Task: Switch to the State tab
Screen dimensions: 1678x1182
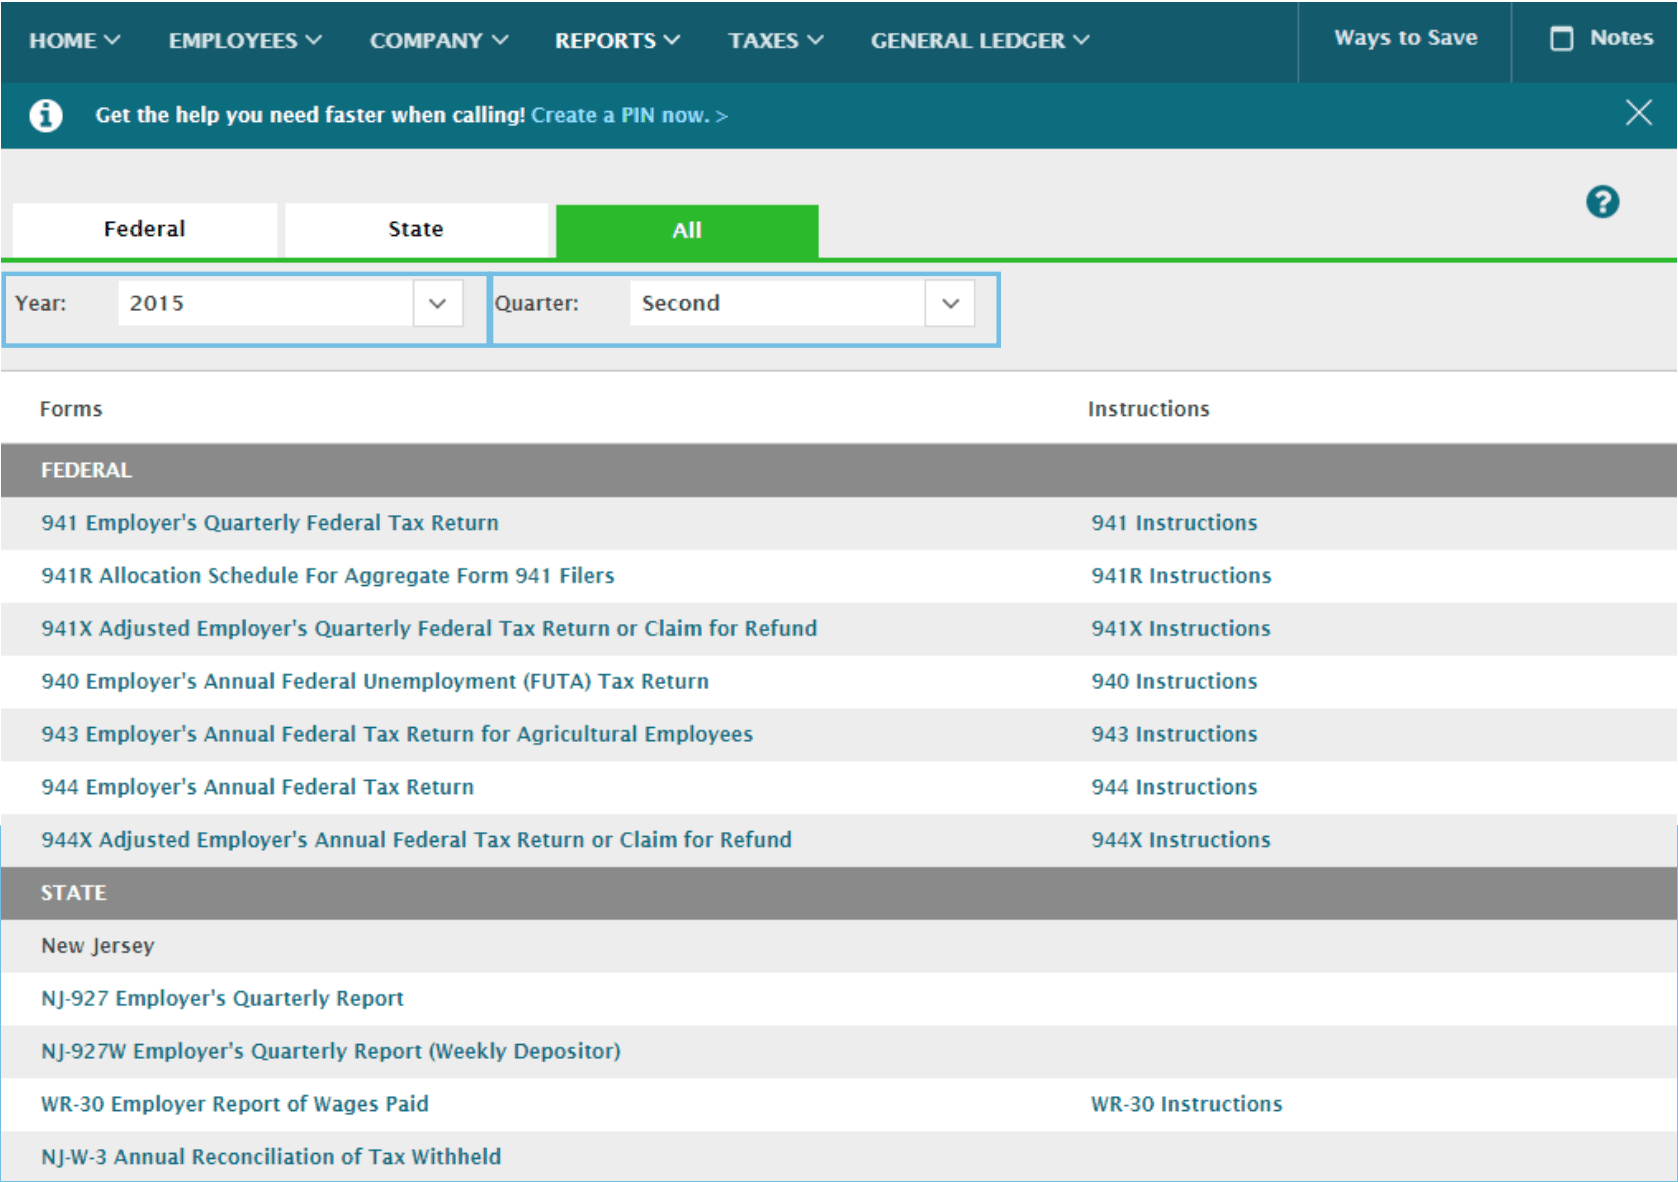Action: [414, 229]
